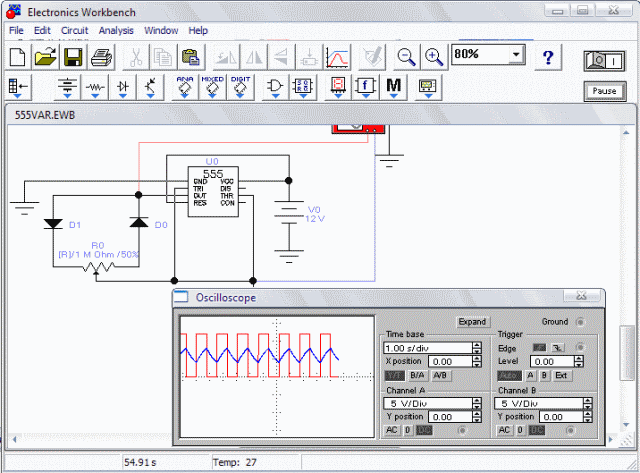Expand the oscilloscope display
Image resolution: width=640 pixels, height=473 pixels.
(x=472, y=322)
